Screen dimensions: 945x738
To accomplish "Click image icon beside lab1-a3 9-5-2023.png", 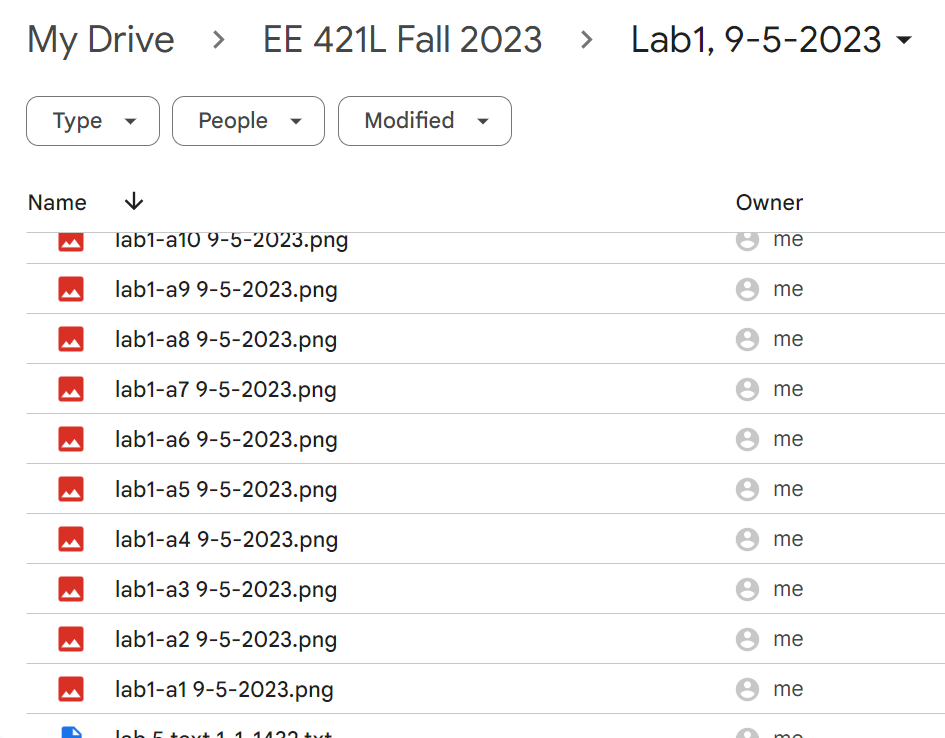I will click(x=71, y=589).
